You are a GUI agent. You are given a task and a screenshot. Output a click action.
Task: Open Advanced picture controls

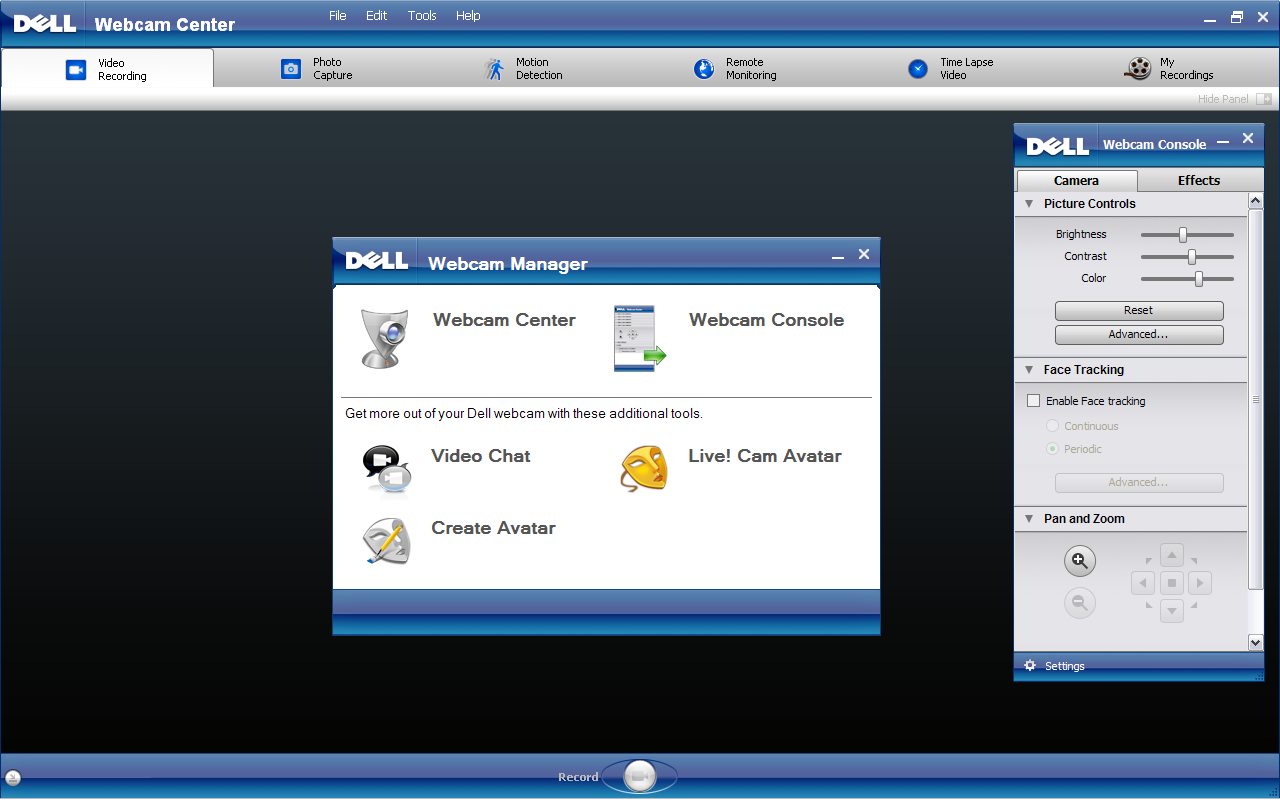[x=1139, y=335]
